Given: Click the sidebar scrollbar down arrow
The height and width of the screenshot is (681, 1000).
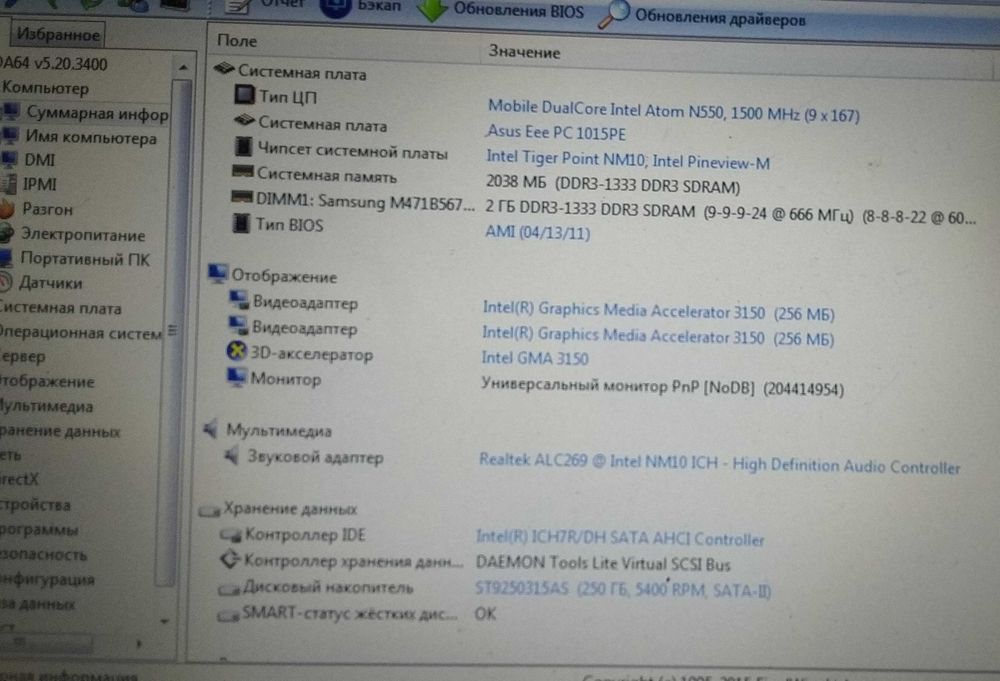Looking at the screenshot, I should 165,620.
